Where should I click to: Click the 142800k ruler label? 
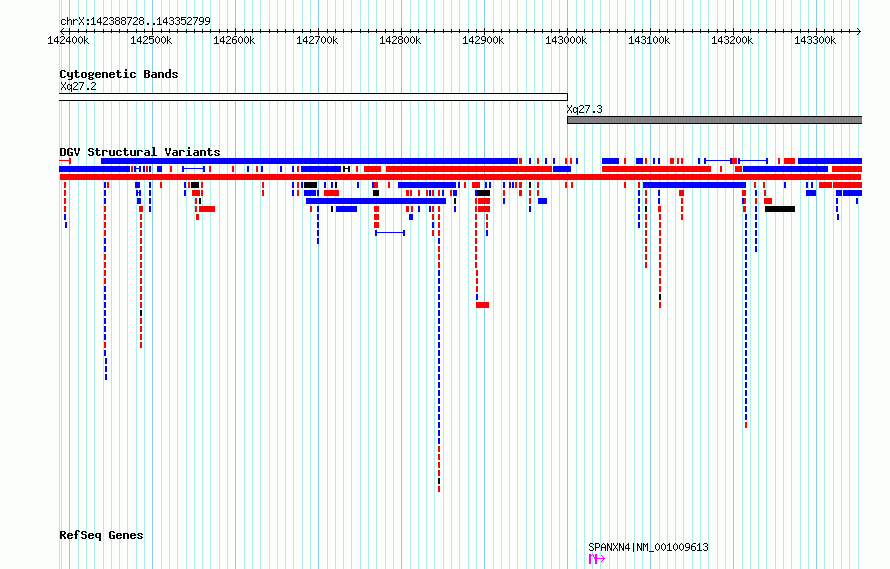400,40
